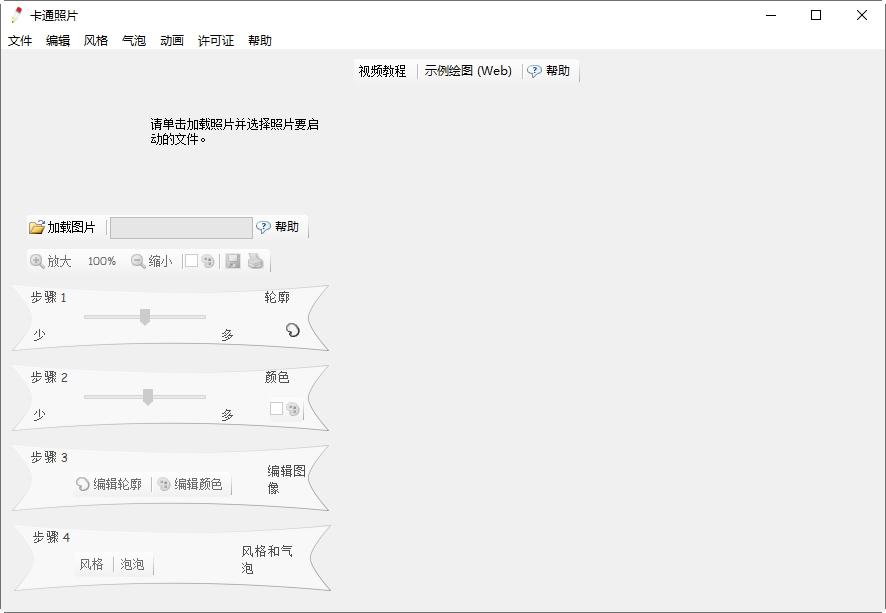Click the empty file path field
Viewport: 886px width, 613px height.
tap(181, 228)
